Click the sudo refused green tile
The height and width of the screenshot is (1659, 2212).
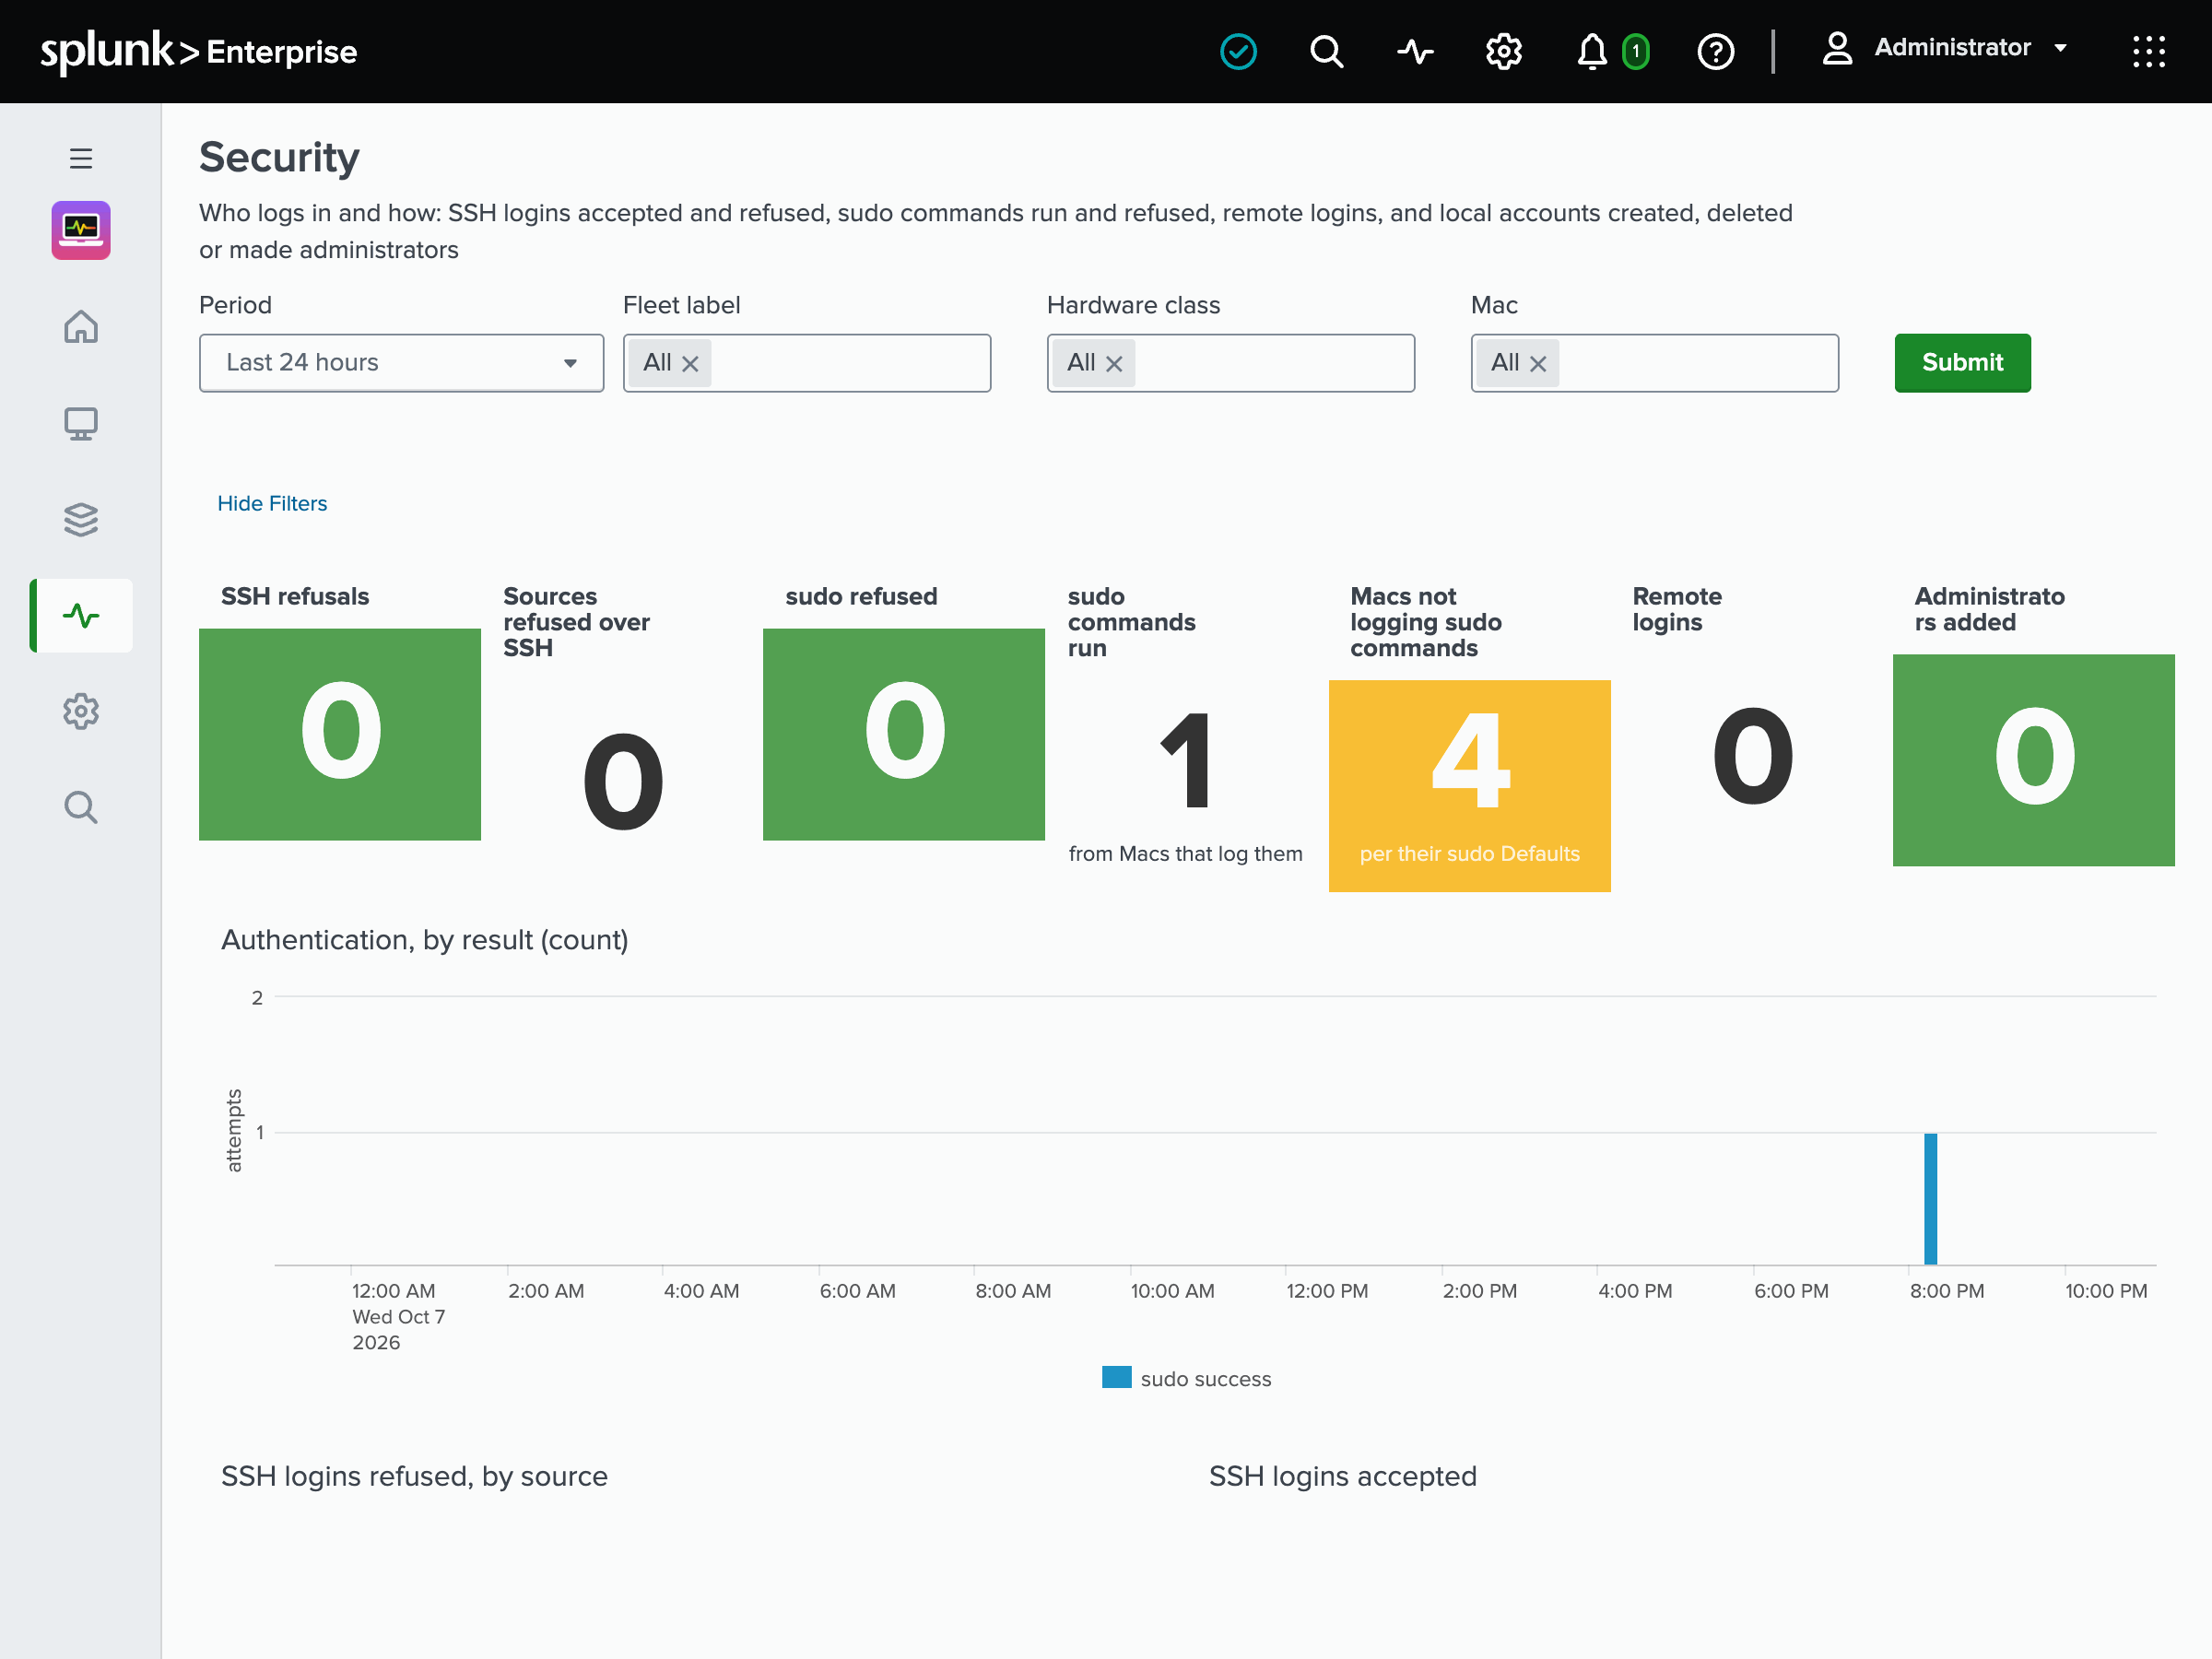(904, 734)
